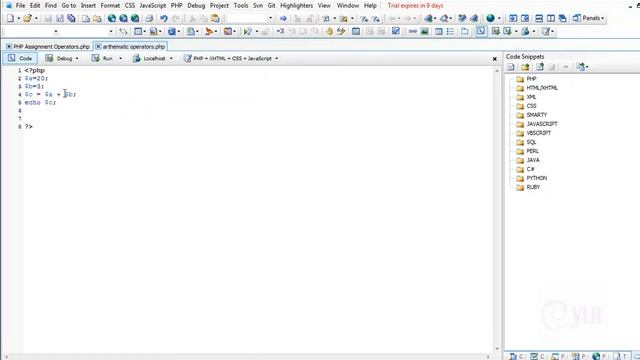Open the PHP menu
Viewport: 640px width, 360px height.
pos(177,6)
